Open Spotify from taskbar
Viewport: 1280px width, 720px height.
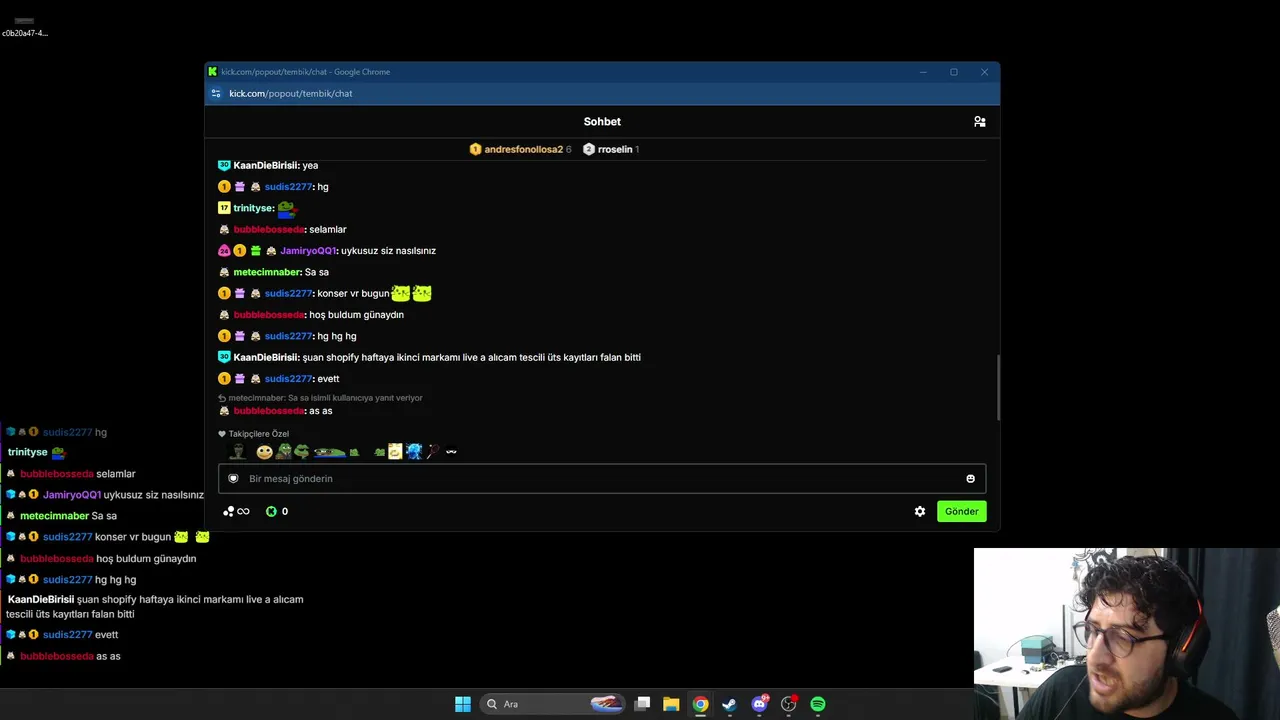818,704
